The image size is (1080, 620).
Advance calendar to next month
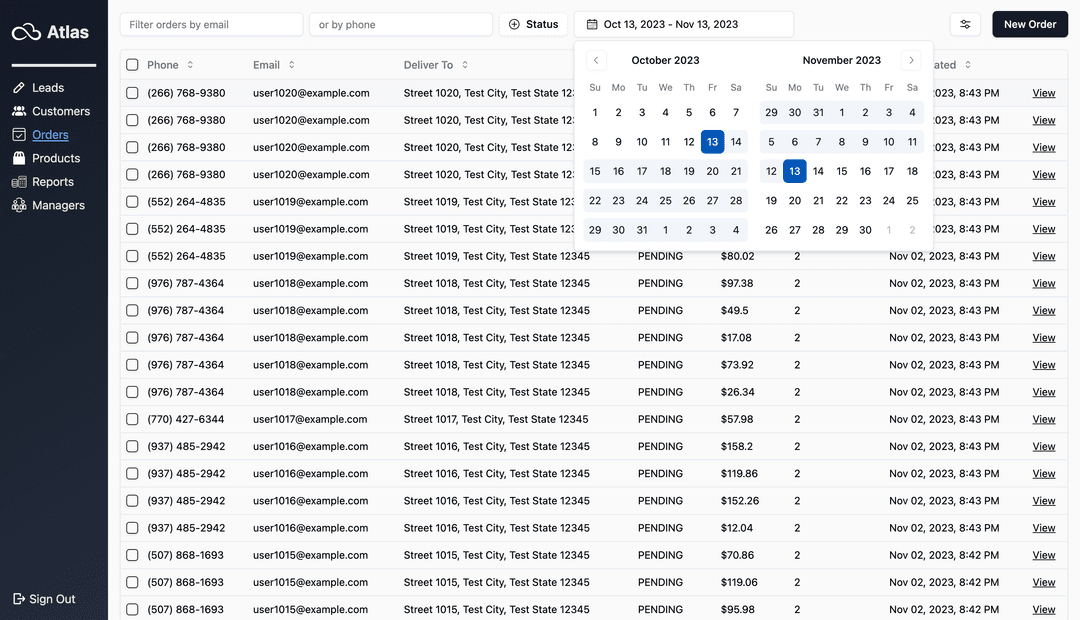[x=911, y=60]
